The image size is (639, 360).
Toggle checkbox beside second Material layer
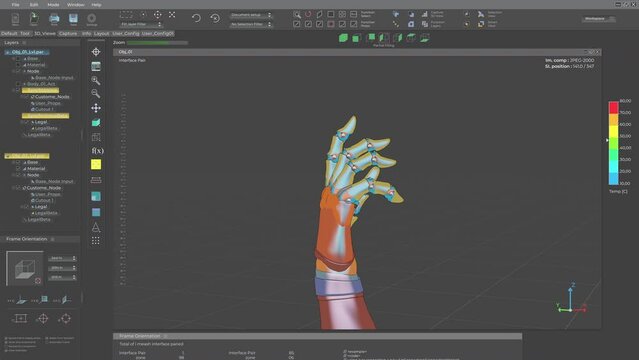point(18,168)
